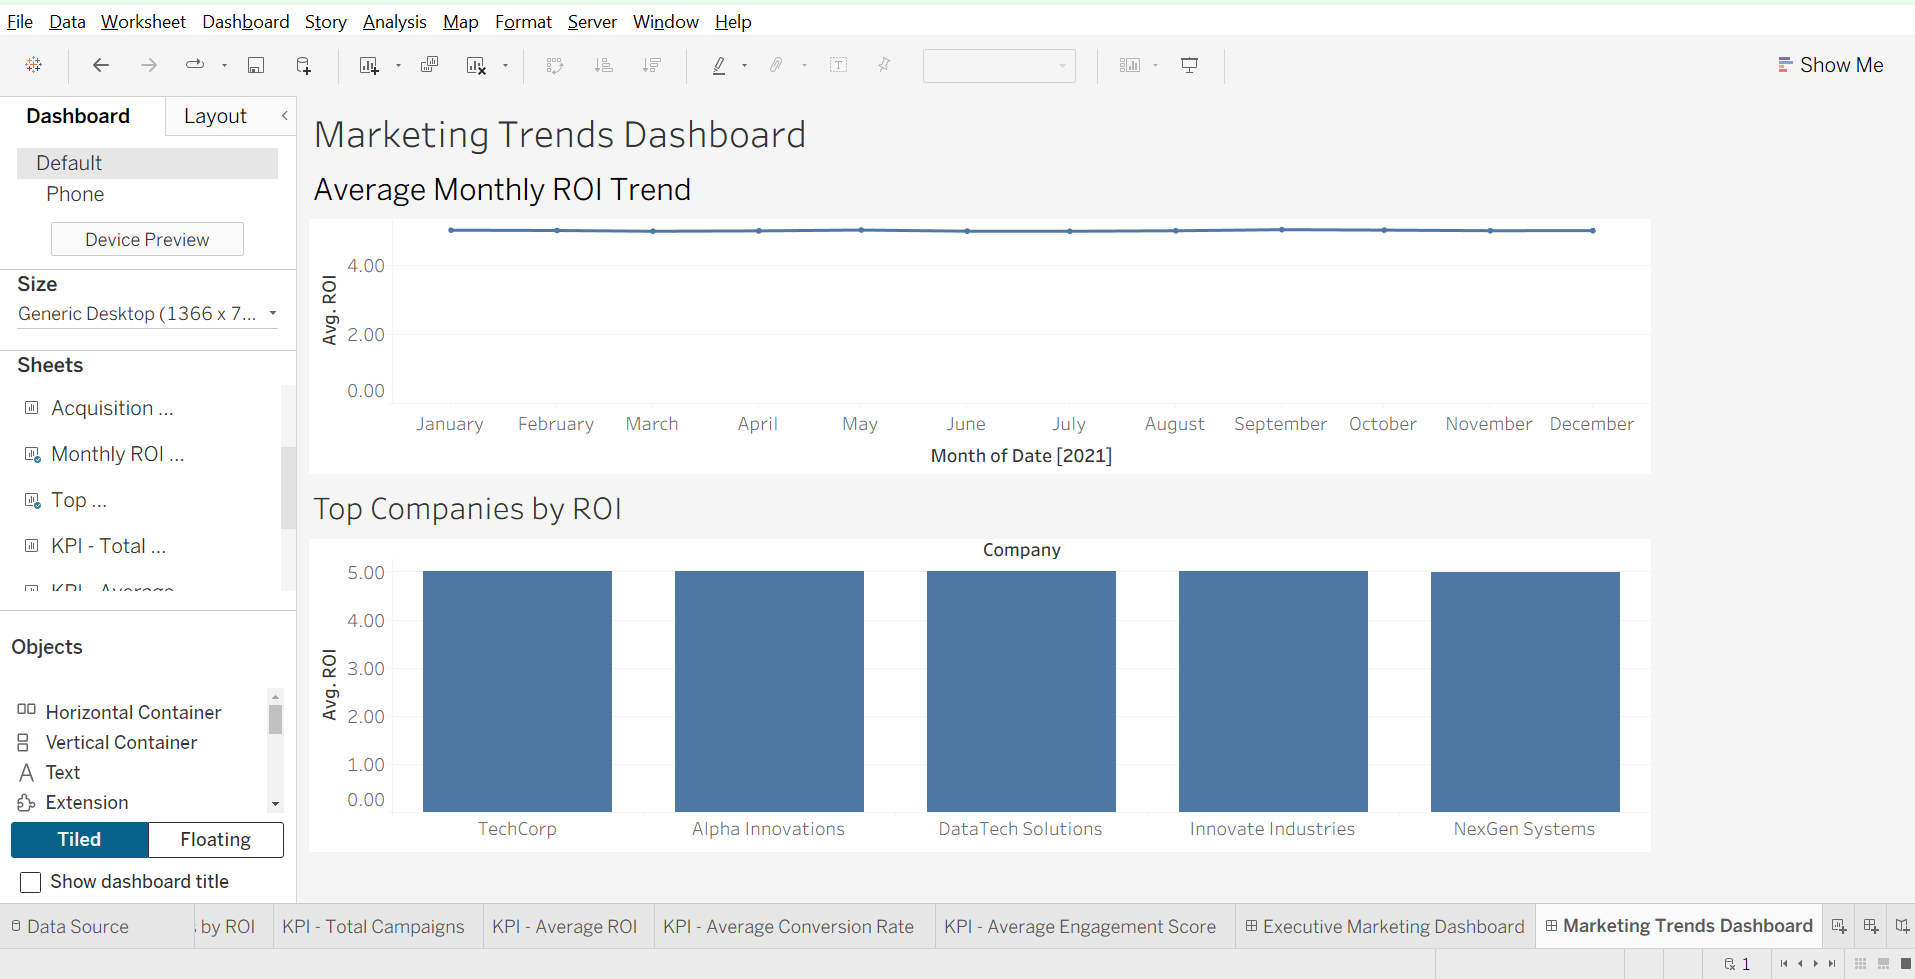Screen dimensions: 1915x979
Task: Click the Horizontal Container object
Action: [x=120, y=712]
